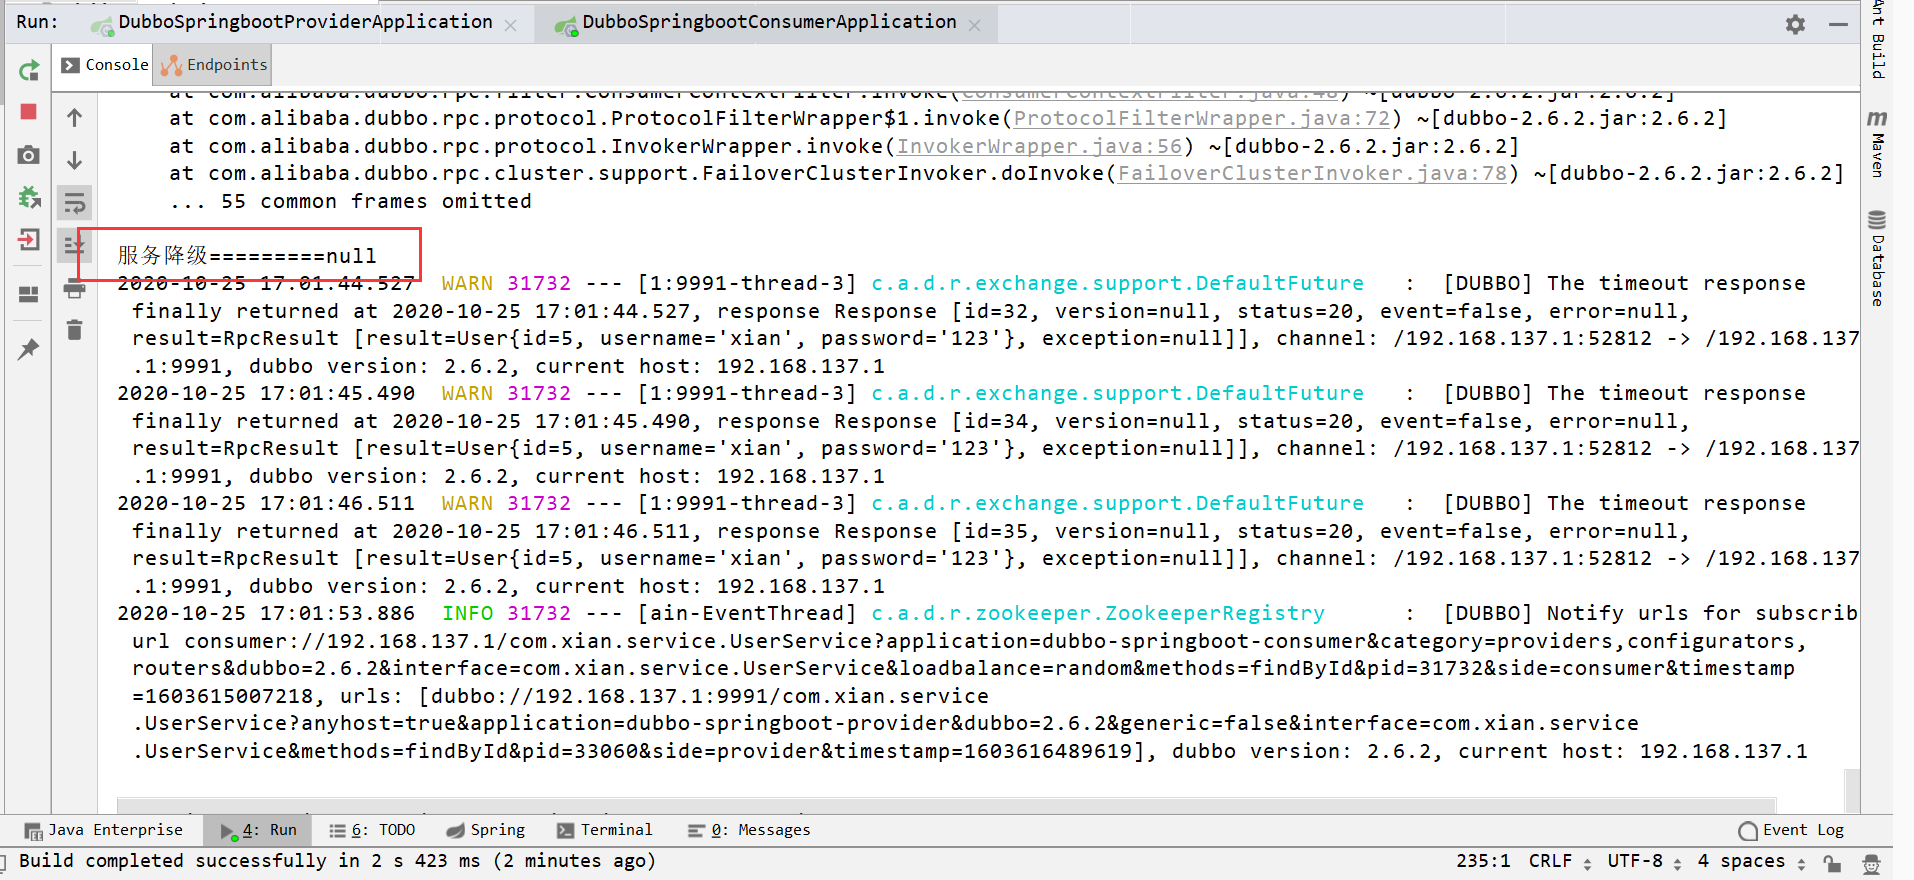1914x880 pixels.
Task: Click the tool windows quick-access corner icon
Action: [4, 863]
